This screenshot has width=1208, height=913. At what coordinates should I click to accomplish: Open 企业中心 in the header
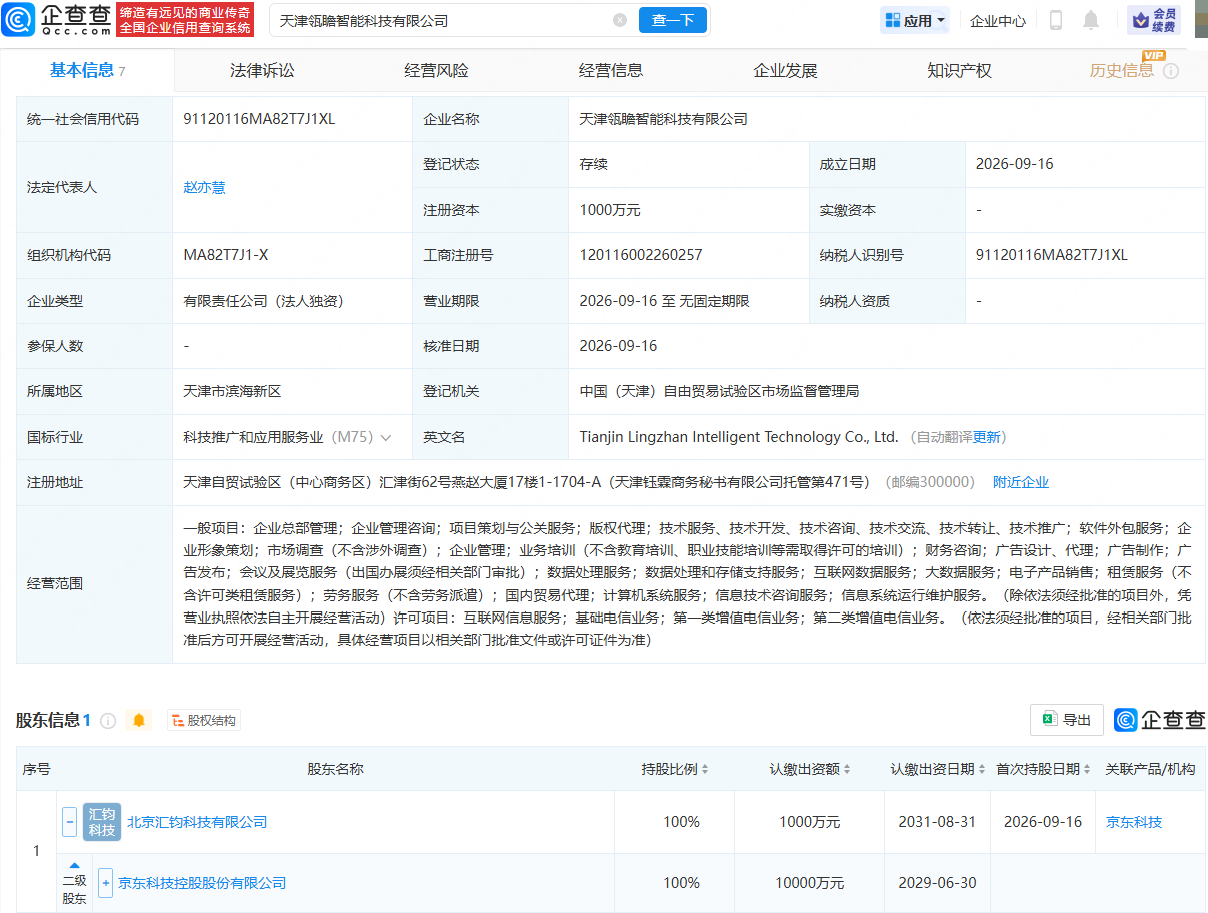tap(998, 20)
